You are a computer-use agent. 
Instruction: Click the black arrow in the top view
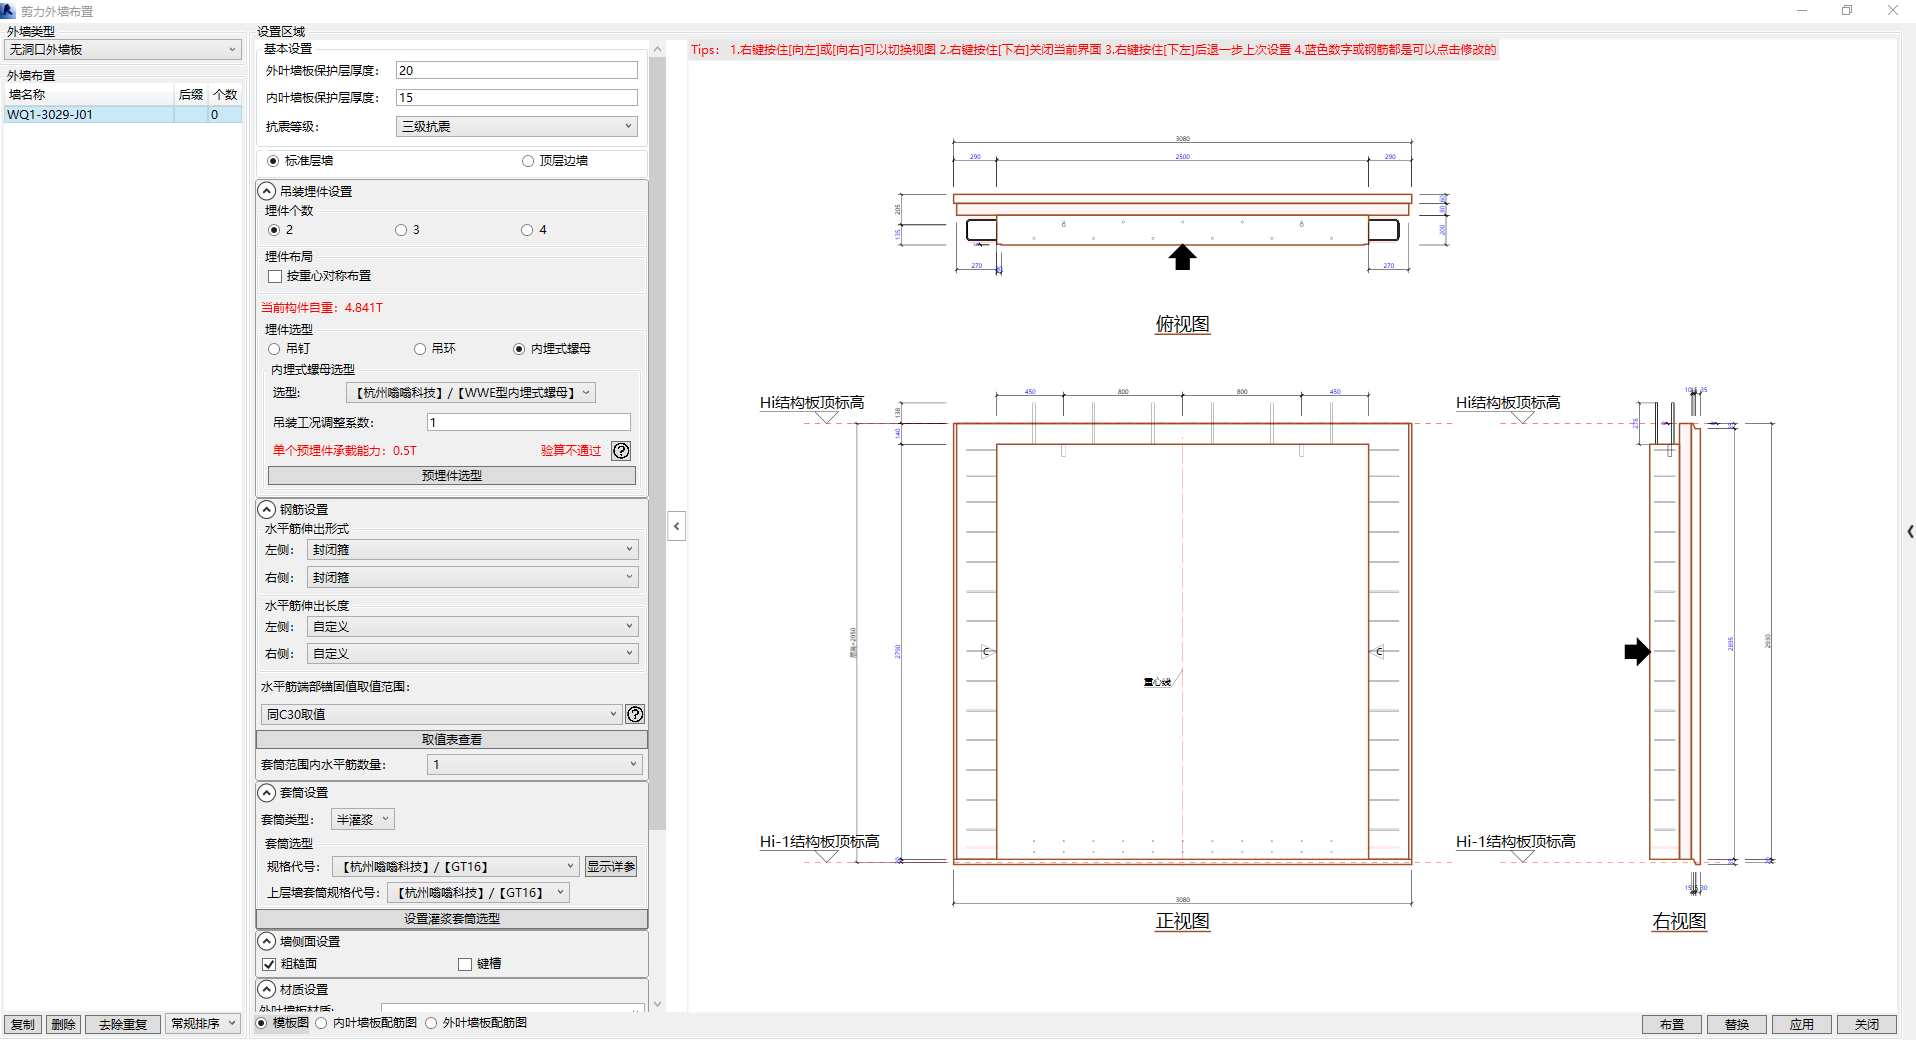click(x=1182, y=257)
